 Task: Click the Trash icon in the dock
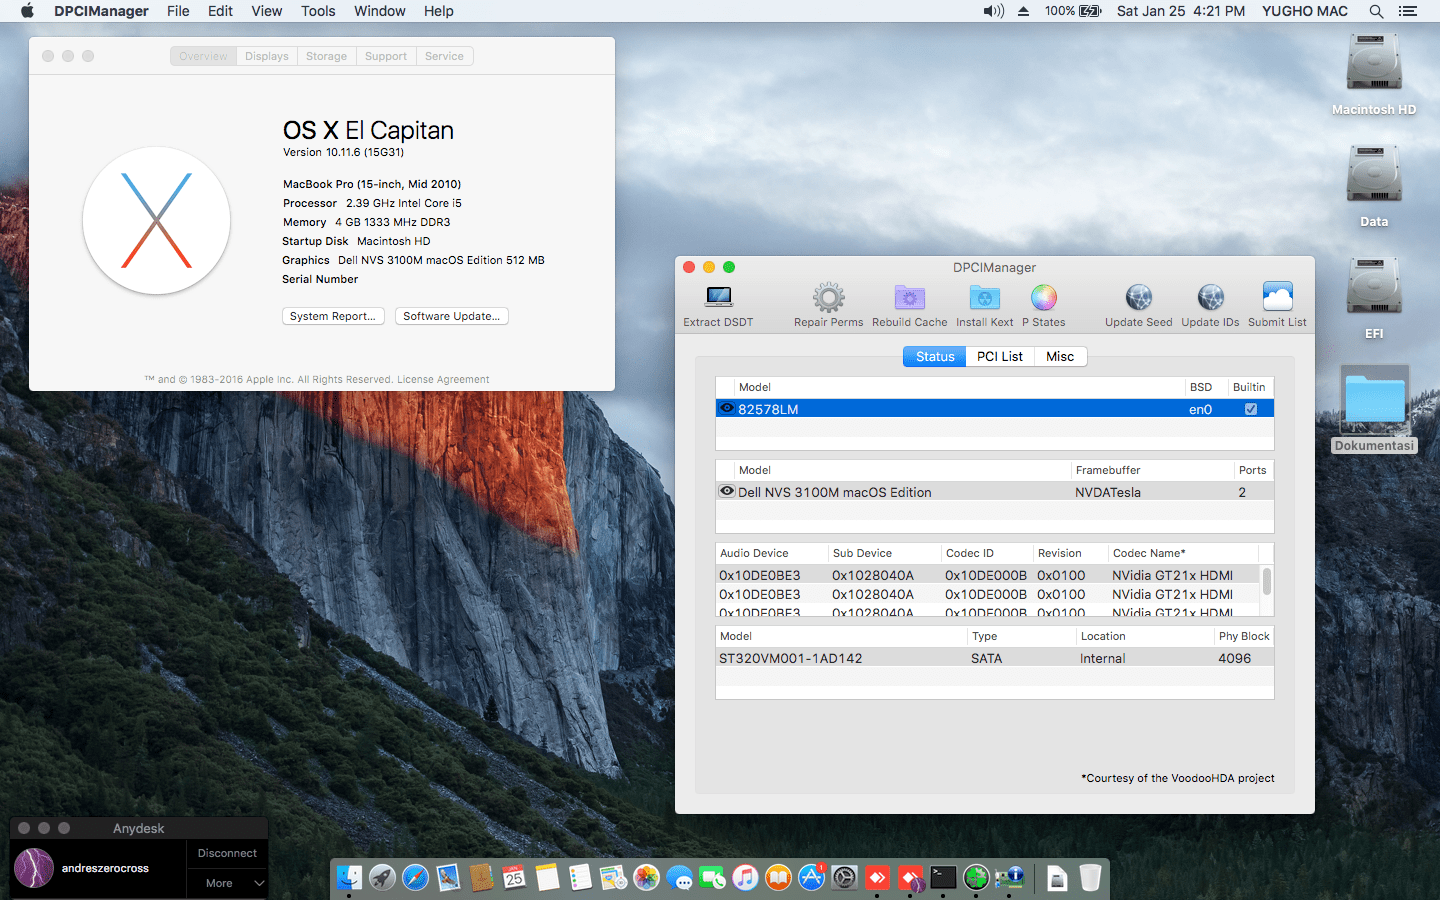[x=1090, y=877]
